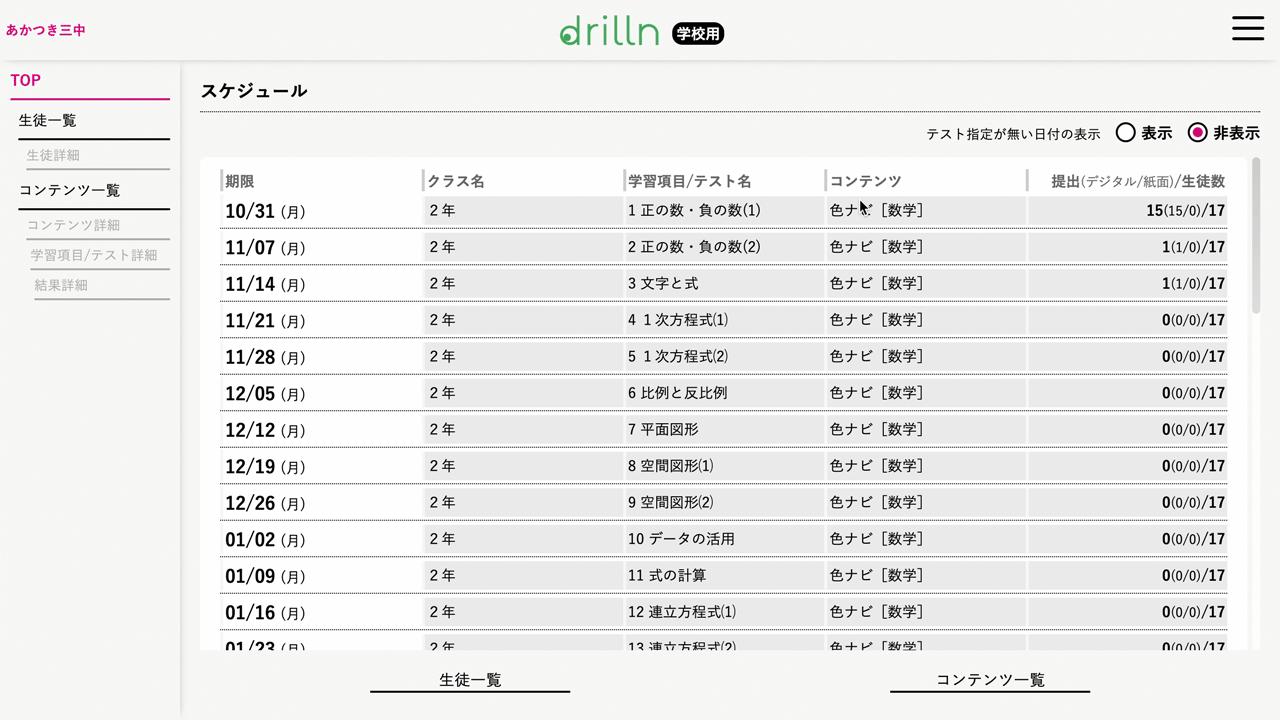This screenshot has height=720, width=1280.
Task: Select the 表示 radio button
Action: [x=1126, y=133]
